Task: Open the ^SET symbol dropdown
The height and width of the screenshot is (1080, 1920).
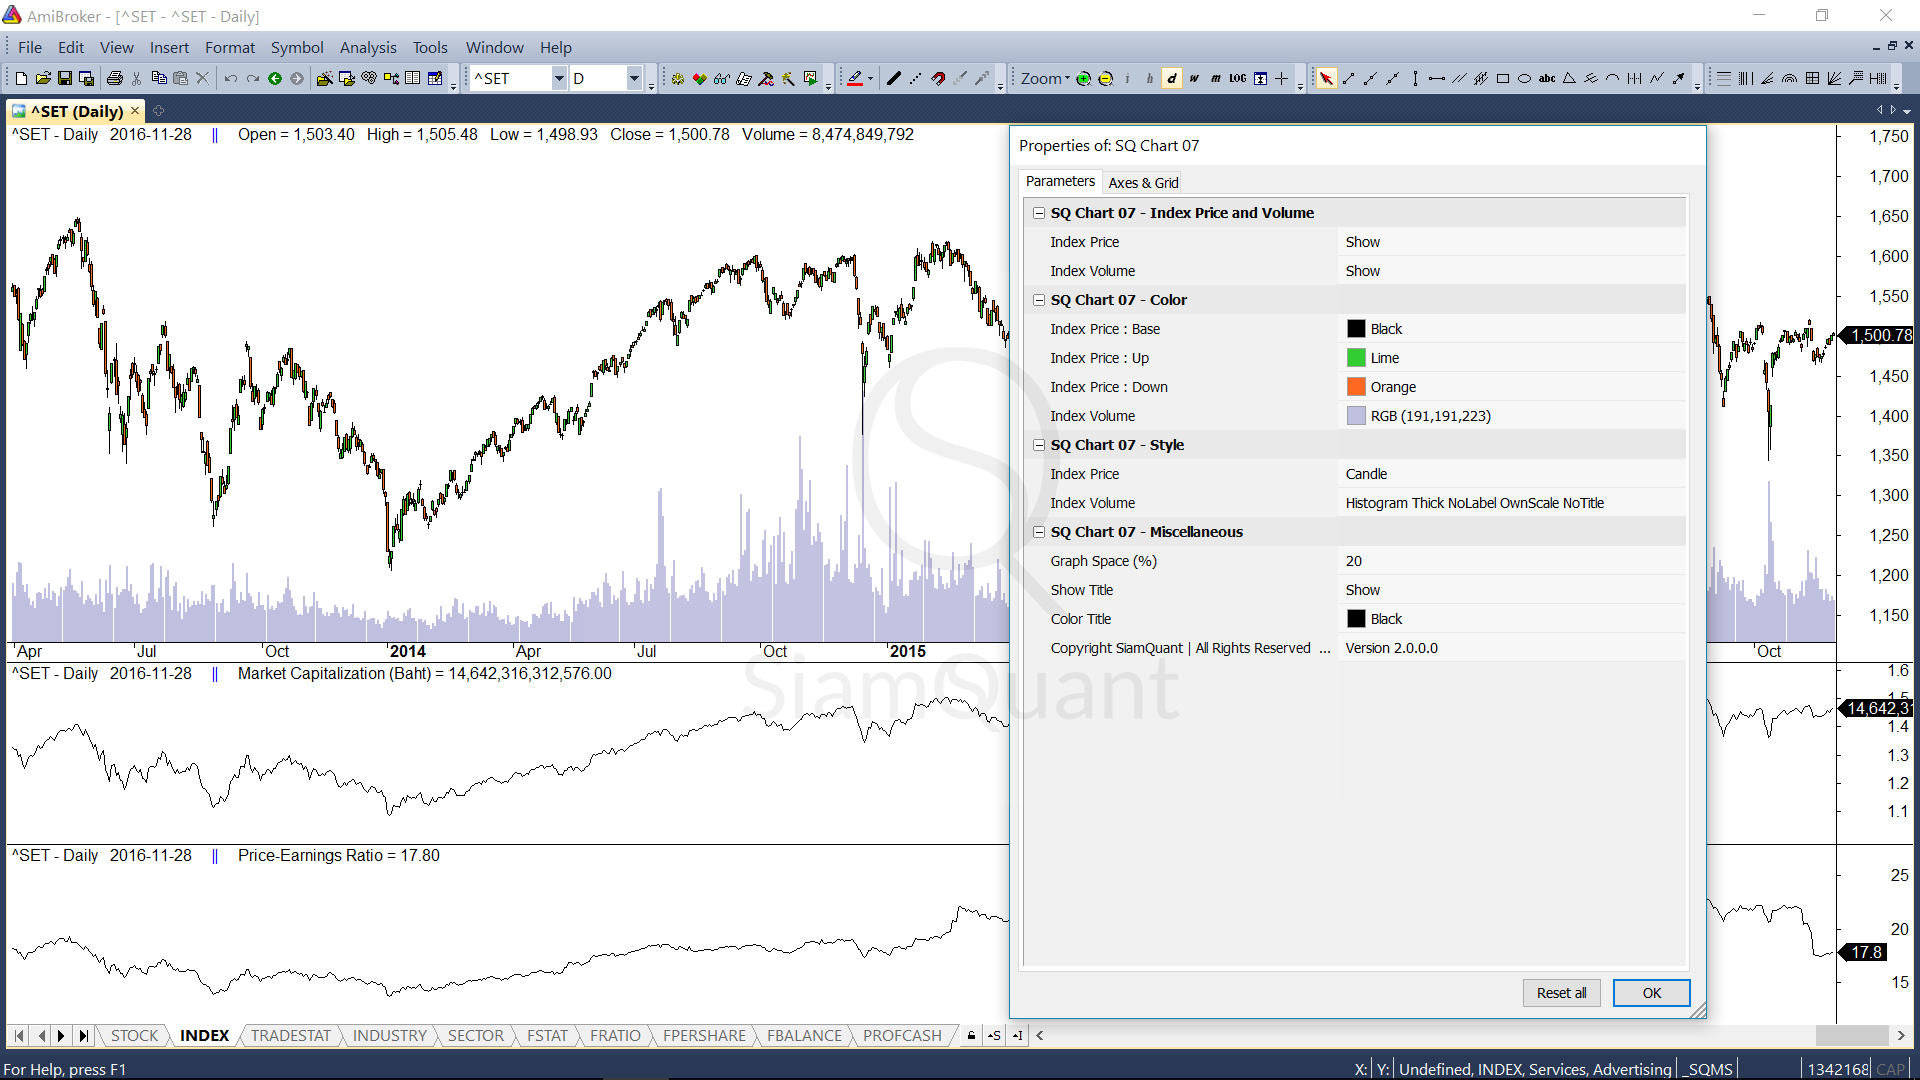Action: coord(558,78)
